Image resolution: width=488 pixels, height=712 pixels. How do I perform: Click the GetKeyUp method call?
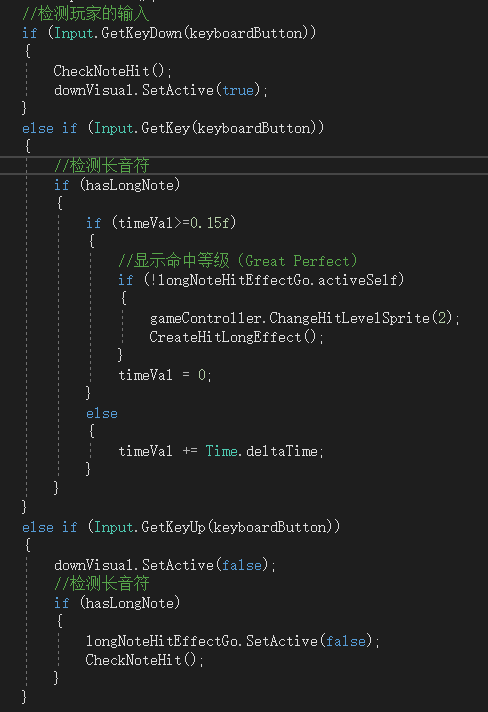pyautogui.click(x=173, y=527)
